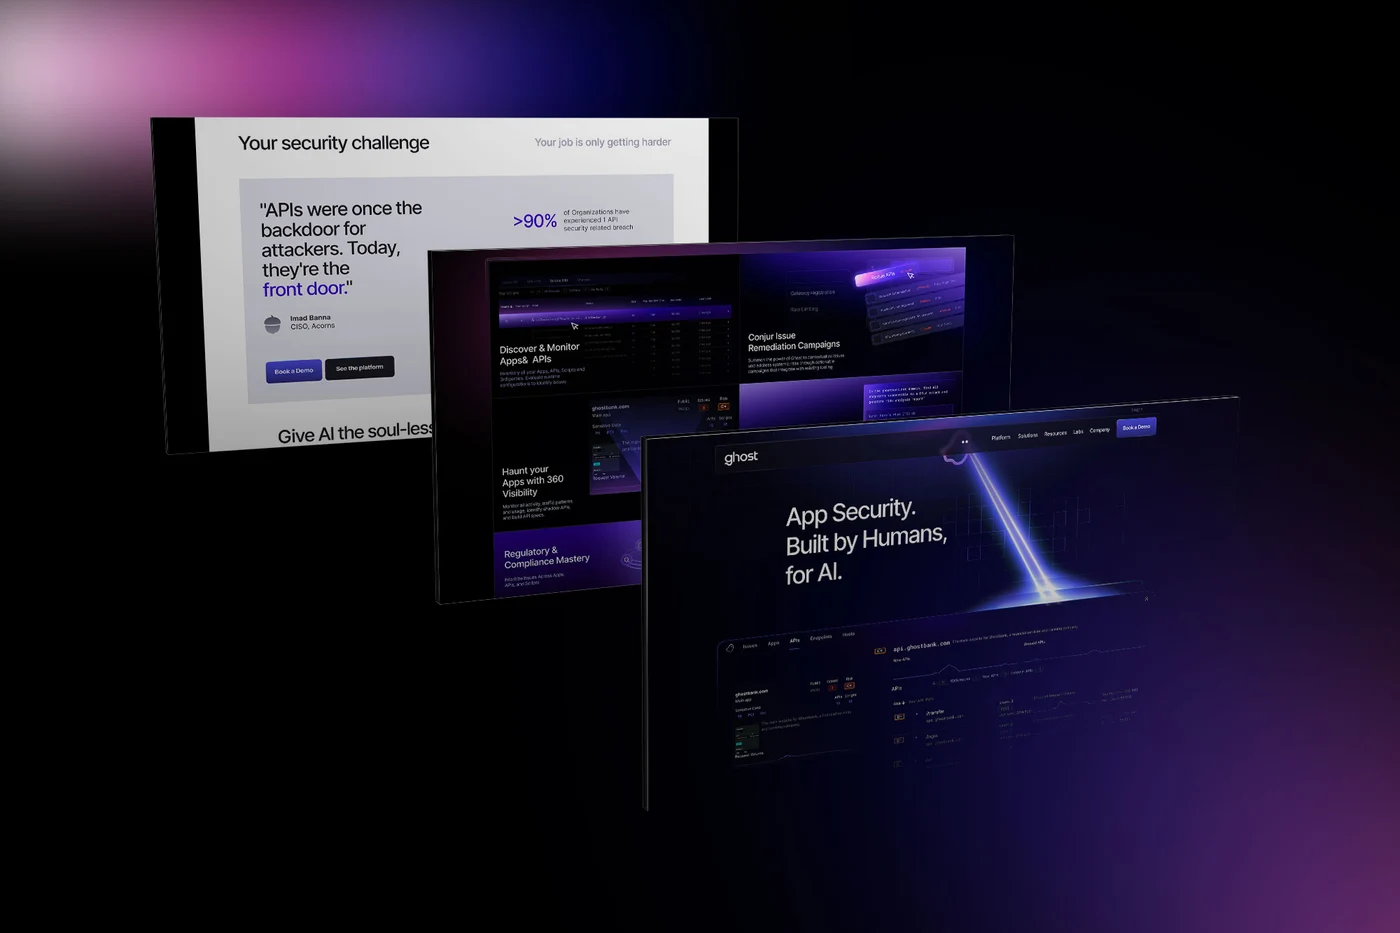Screen dimensions: 1400x933
Task: Click the "Discover & Monitor Apps& APIs" heading
Action: point(539,354)
